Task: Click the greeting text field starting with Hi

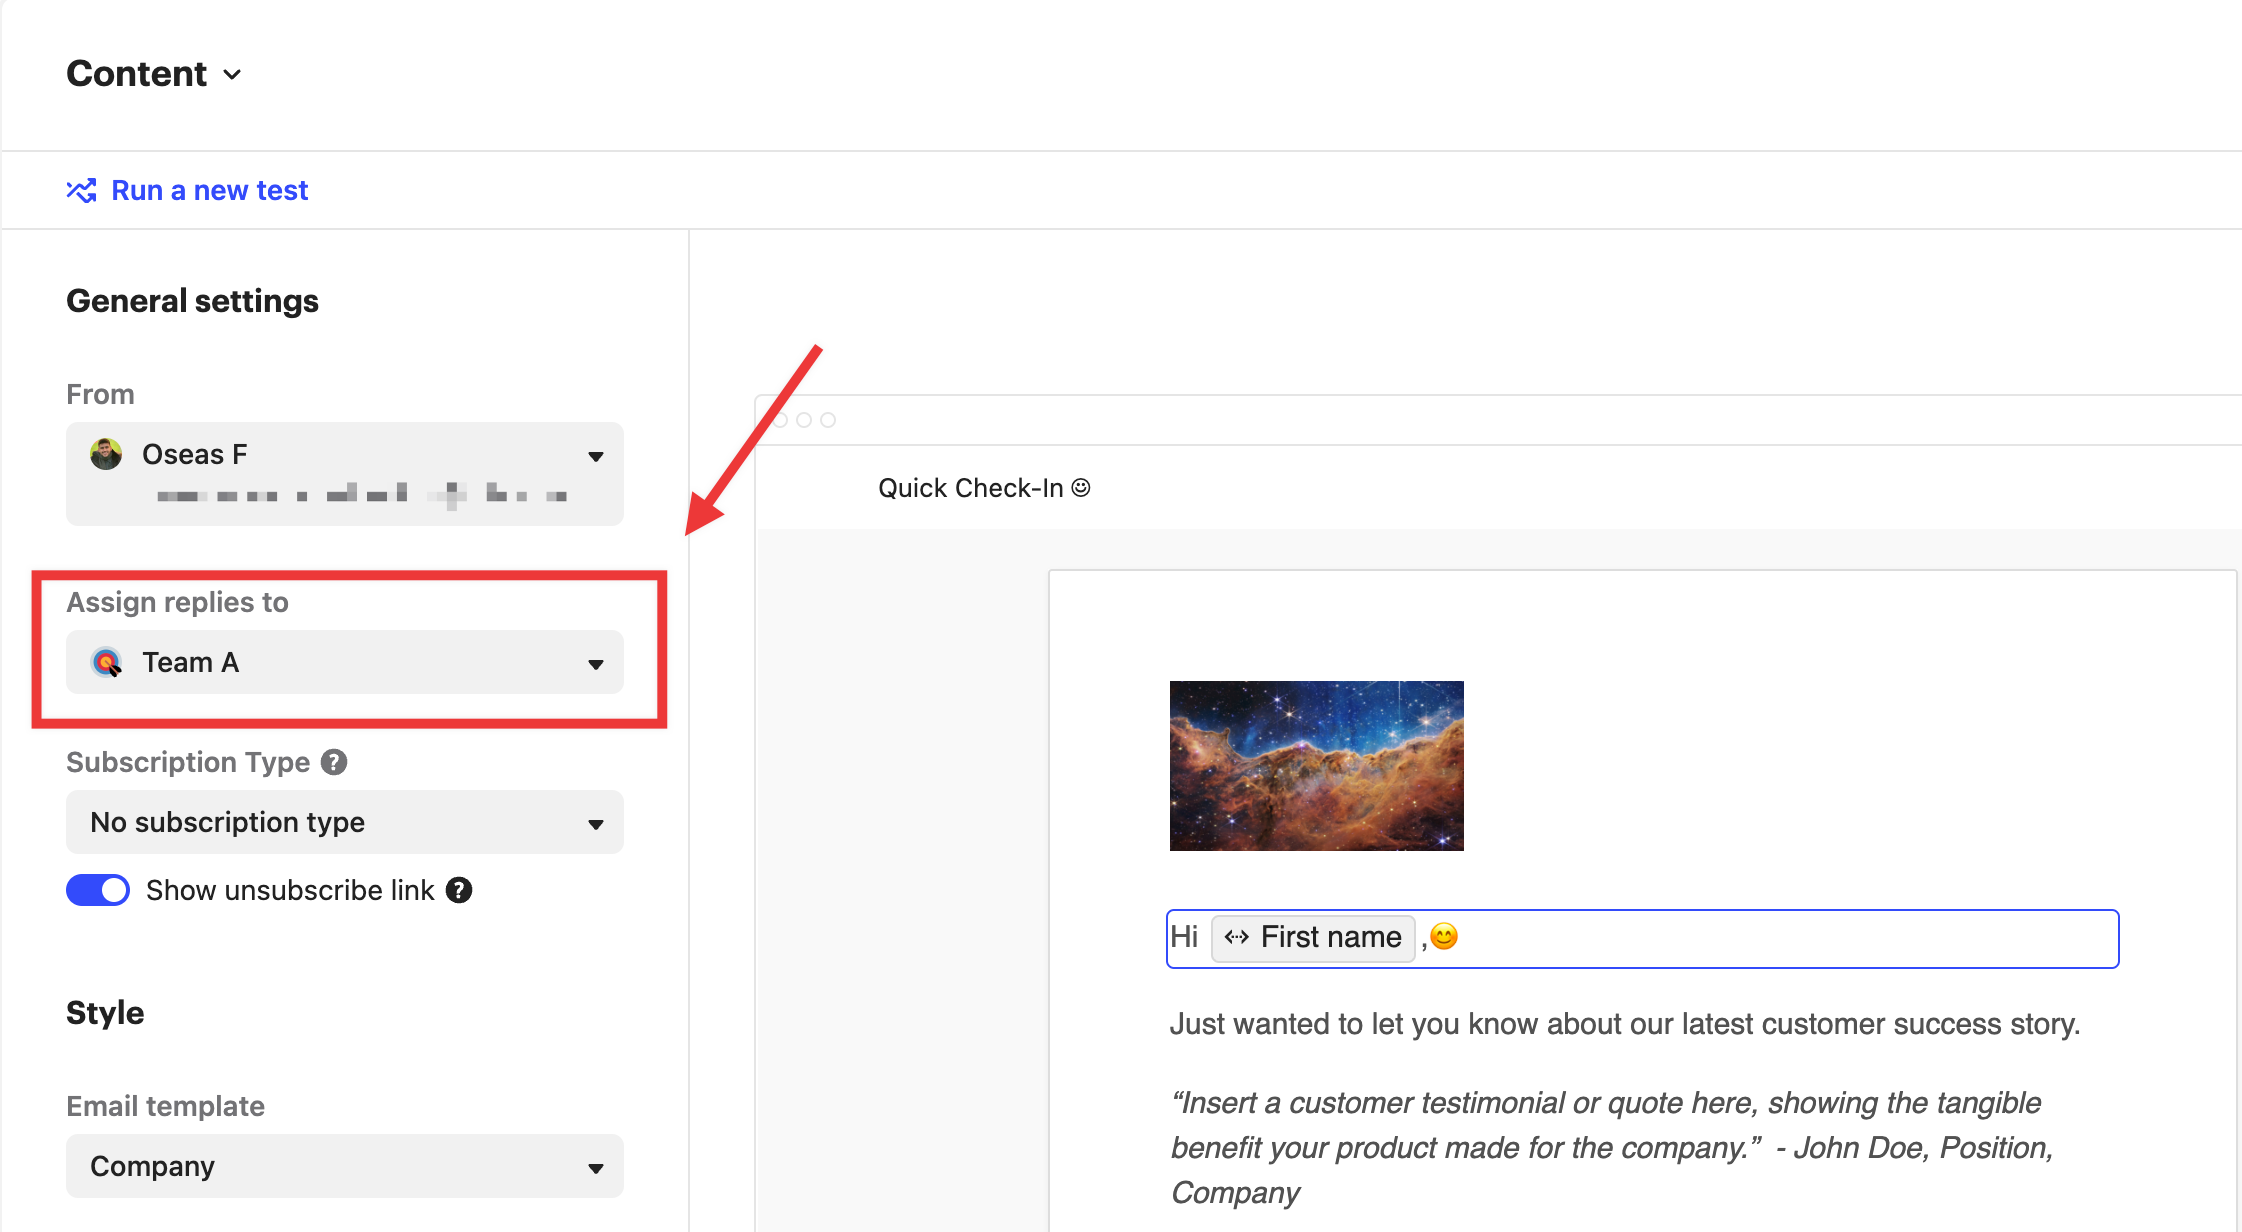Action: pos(1642,938)
